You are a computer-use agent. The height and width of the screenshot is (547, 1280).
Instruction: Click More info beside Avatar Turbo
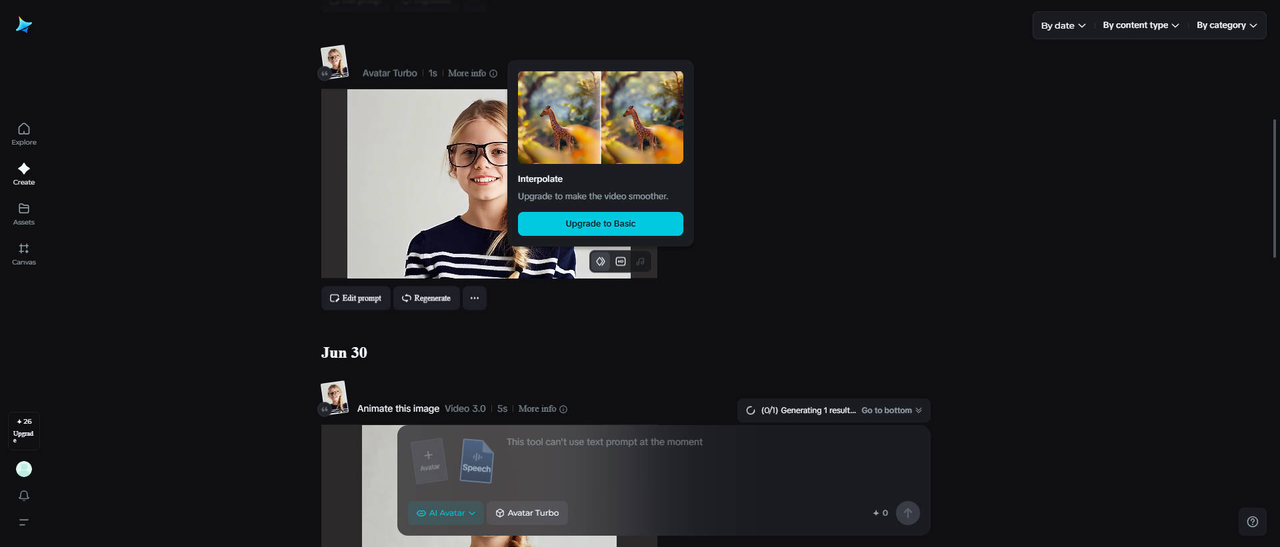(x=472, y=74)
